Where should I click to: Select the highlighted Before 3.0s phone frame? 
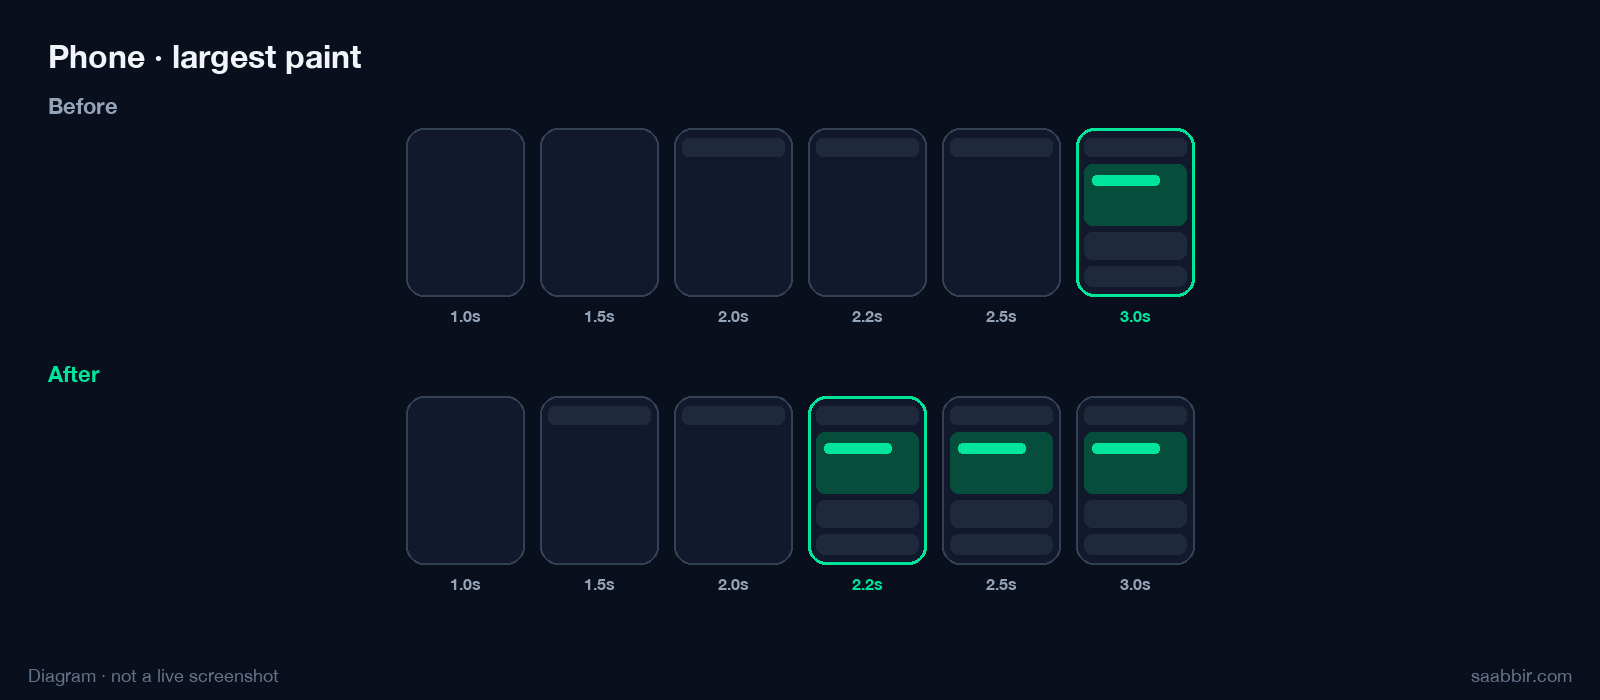1135,212
